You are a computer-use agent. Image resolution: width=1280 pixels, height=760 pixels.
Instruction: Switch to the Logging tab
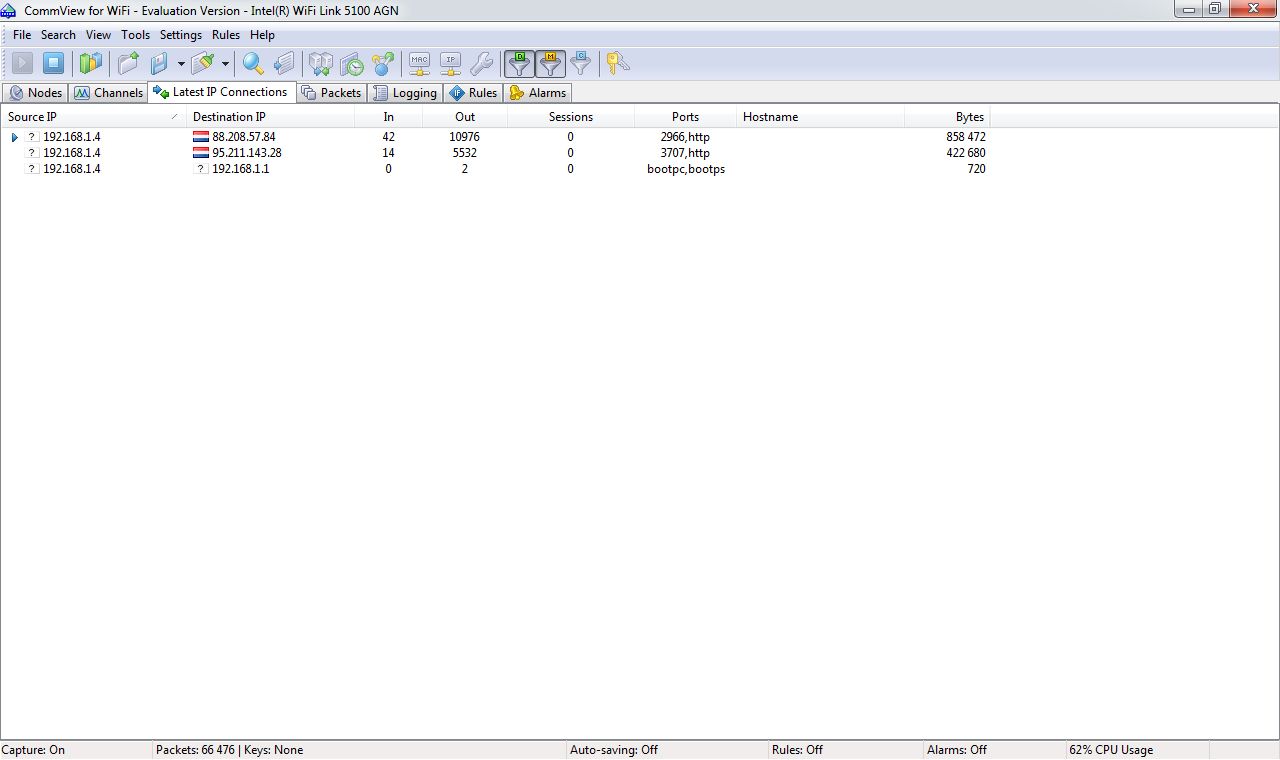pyautogui.click(x=405, y=93)
